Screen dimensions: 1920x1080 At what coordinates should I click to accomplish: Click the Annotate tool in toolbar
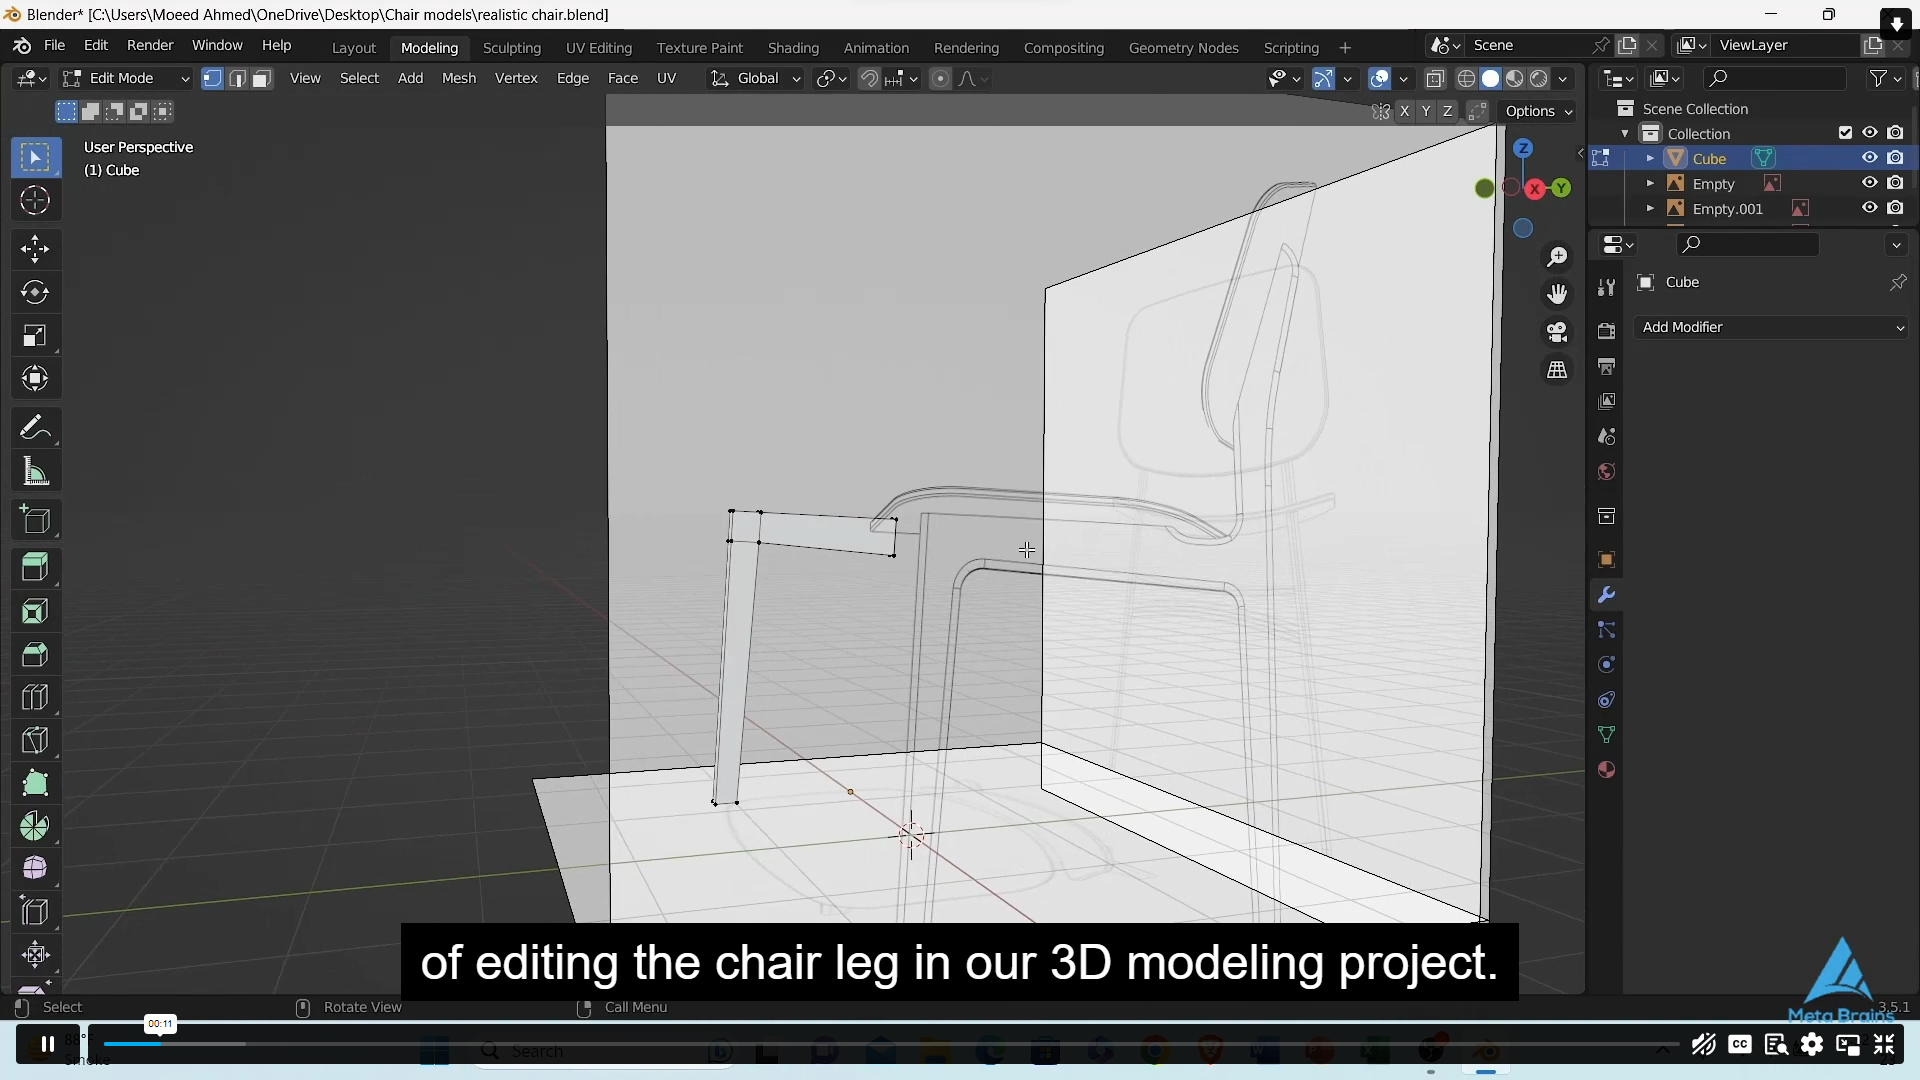tap(36, 427)
